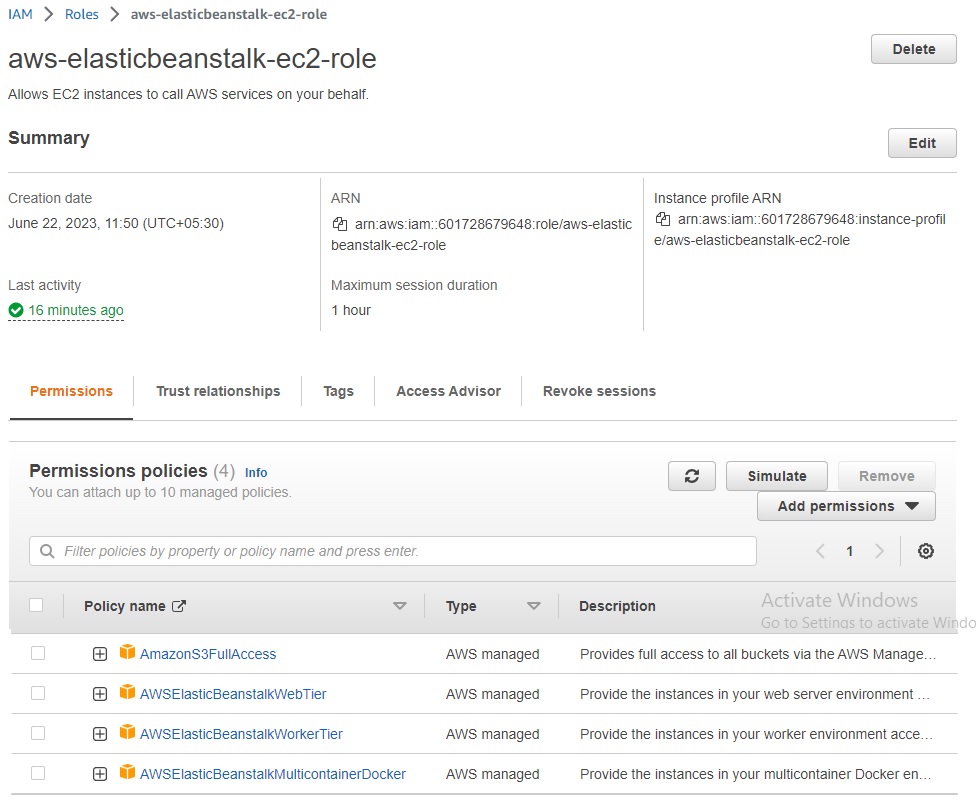The image size is (976, 802).
Task: Click green check last activity icon
Action: coord(16,309)
